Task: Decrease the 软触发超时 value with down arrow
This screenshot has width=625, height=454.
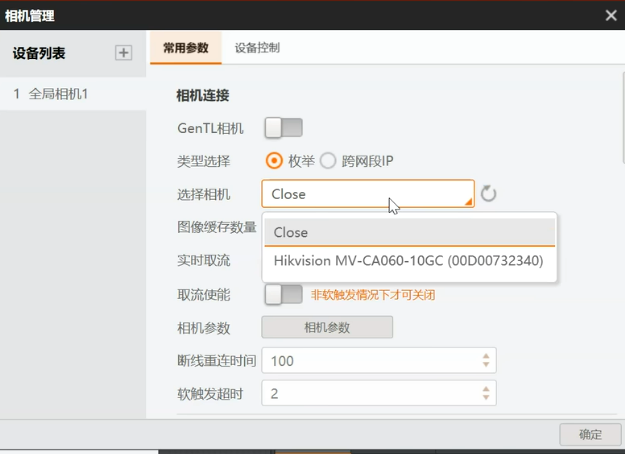Action: (486, 397)
